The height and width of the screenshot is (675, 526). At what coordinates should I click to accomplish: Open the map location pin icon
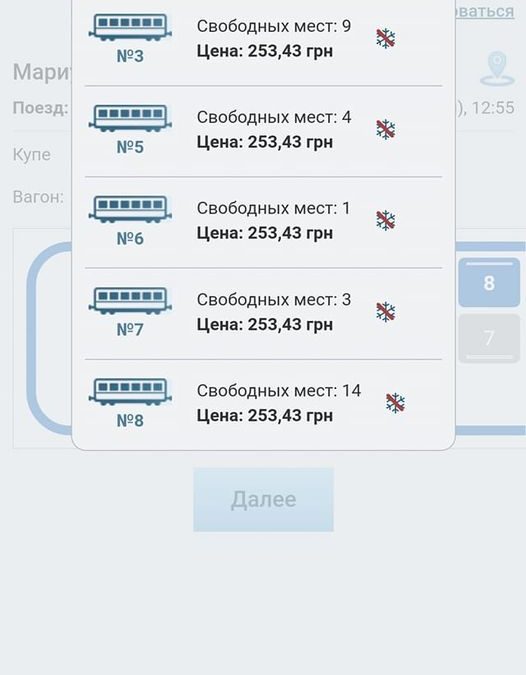click(497, 69)
